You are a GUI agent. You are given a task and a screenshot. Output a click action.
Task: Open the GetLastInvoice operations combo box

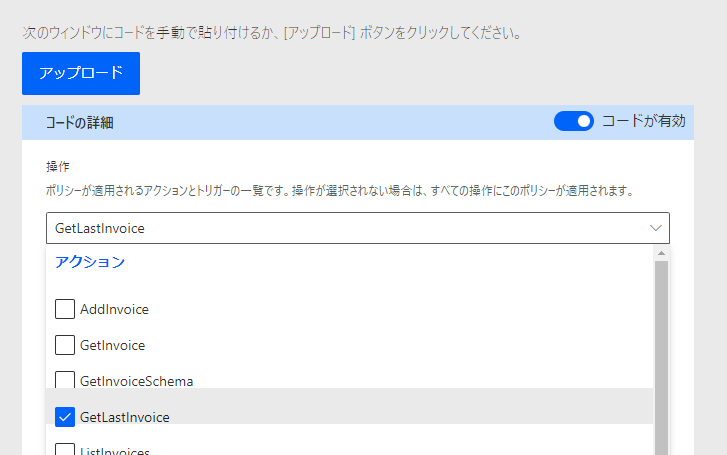coord(340,228)
